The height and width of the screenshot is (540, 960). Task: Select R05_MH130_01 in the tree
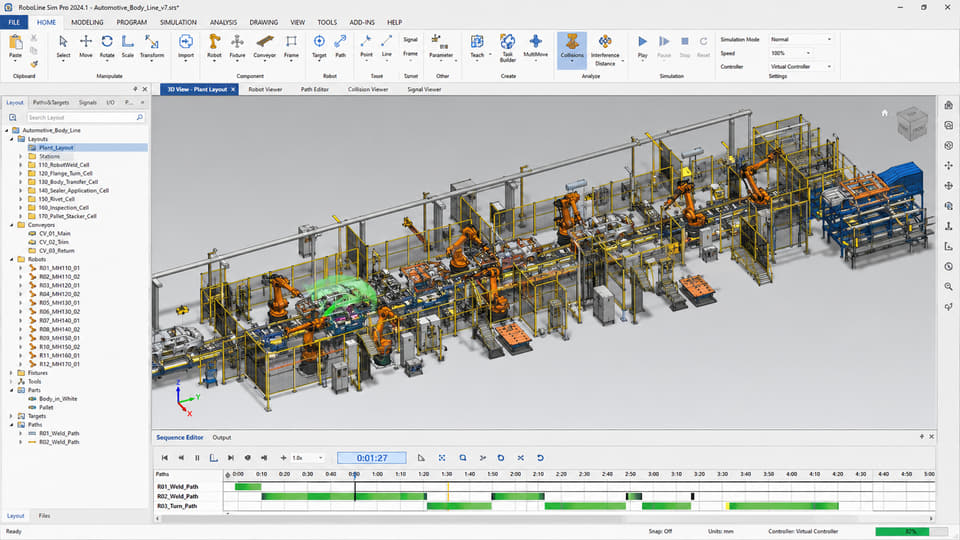click(59, 302)
